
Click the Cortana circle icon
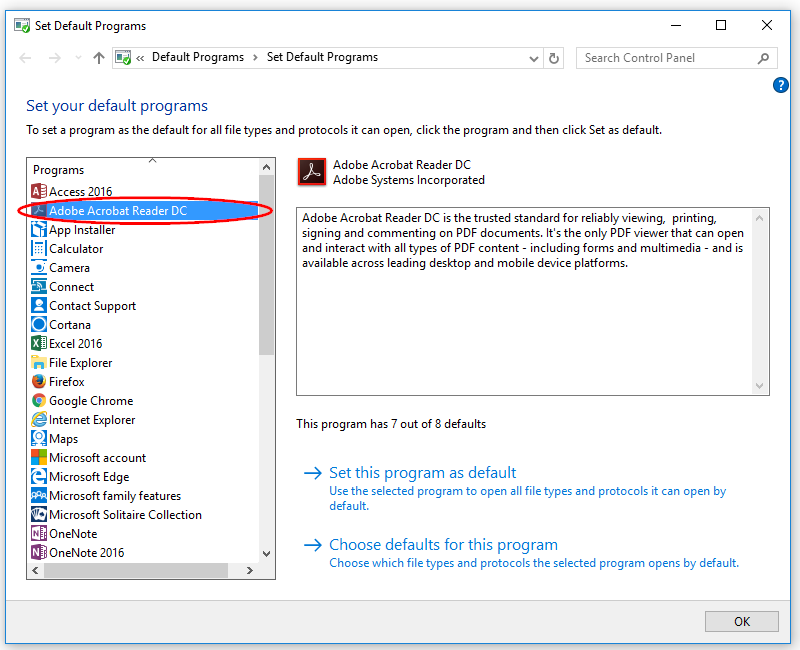(x=39, y=324)
